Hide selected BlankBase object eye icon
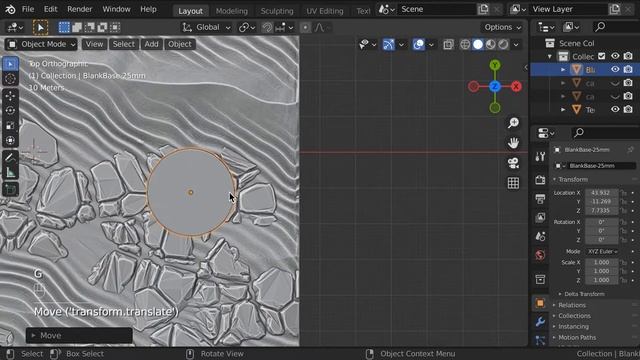The image size is (640, 360). tap(615, 69)
